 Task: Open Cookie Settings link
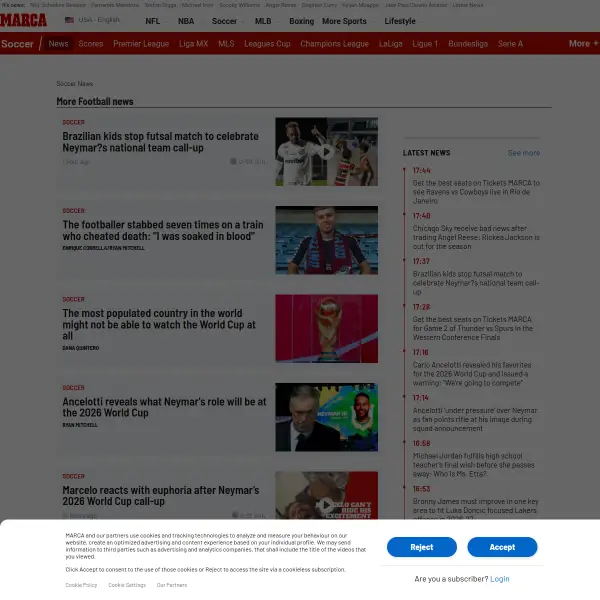pyautogui.click(x=127, y=585)
